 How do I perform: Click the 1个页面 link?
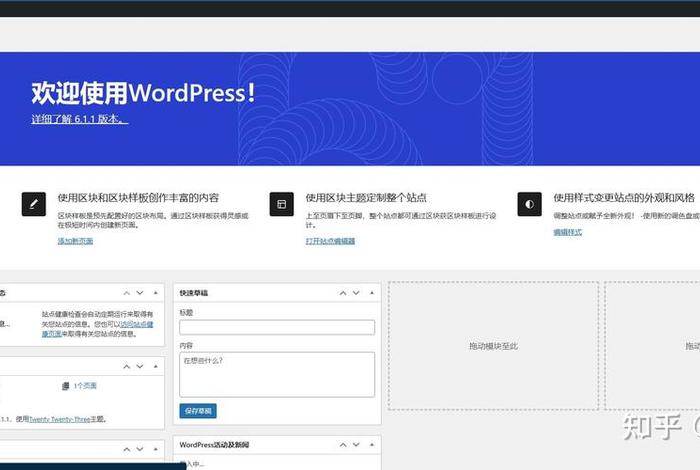click(x=85, y=386)
